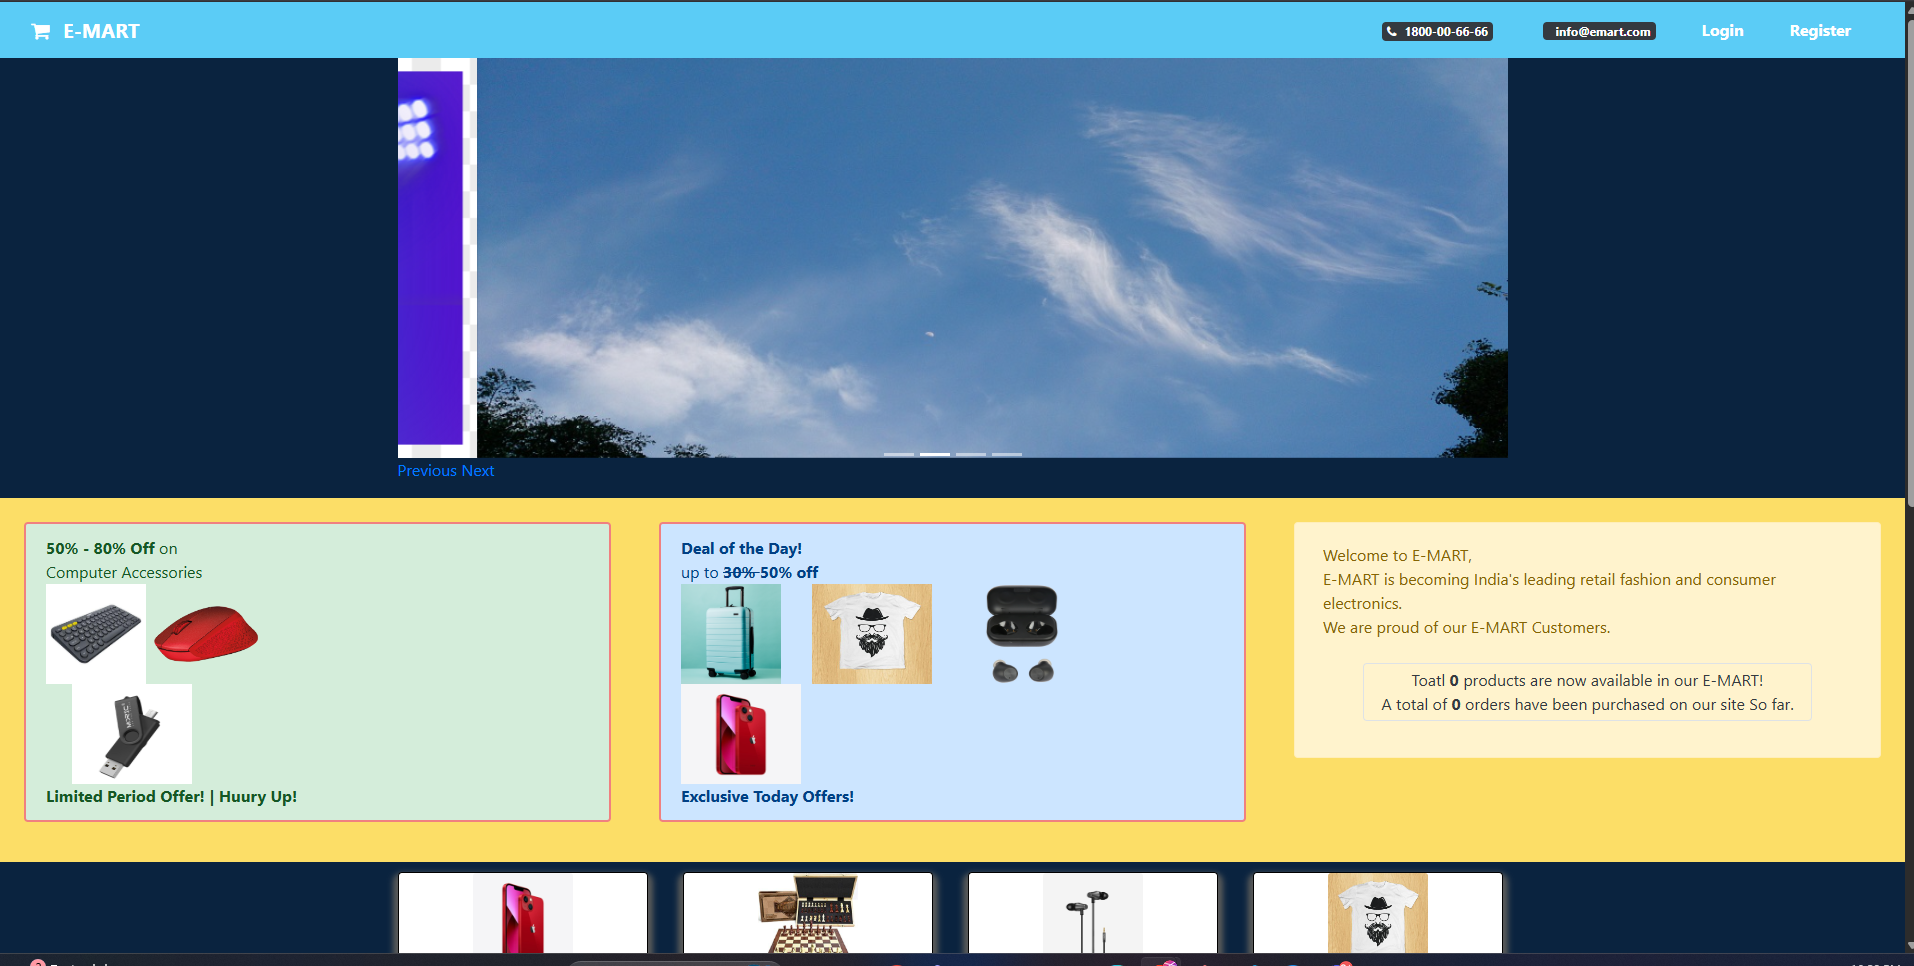The width and height of the screenshot is (1914, 966).
Task: Click the shopping cart icon in navbar
Action: [40, 32]
